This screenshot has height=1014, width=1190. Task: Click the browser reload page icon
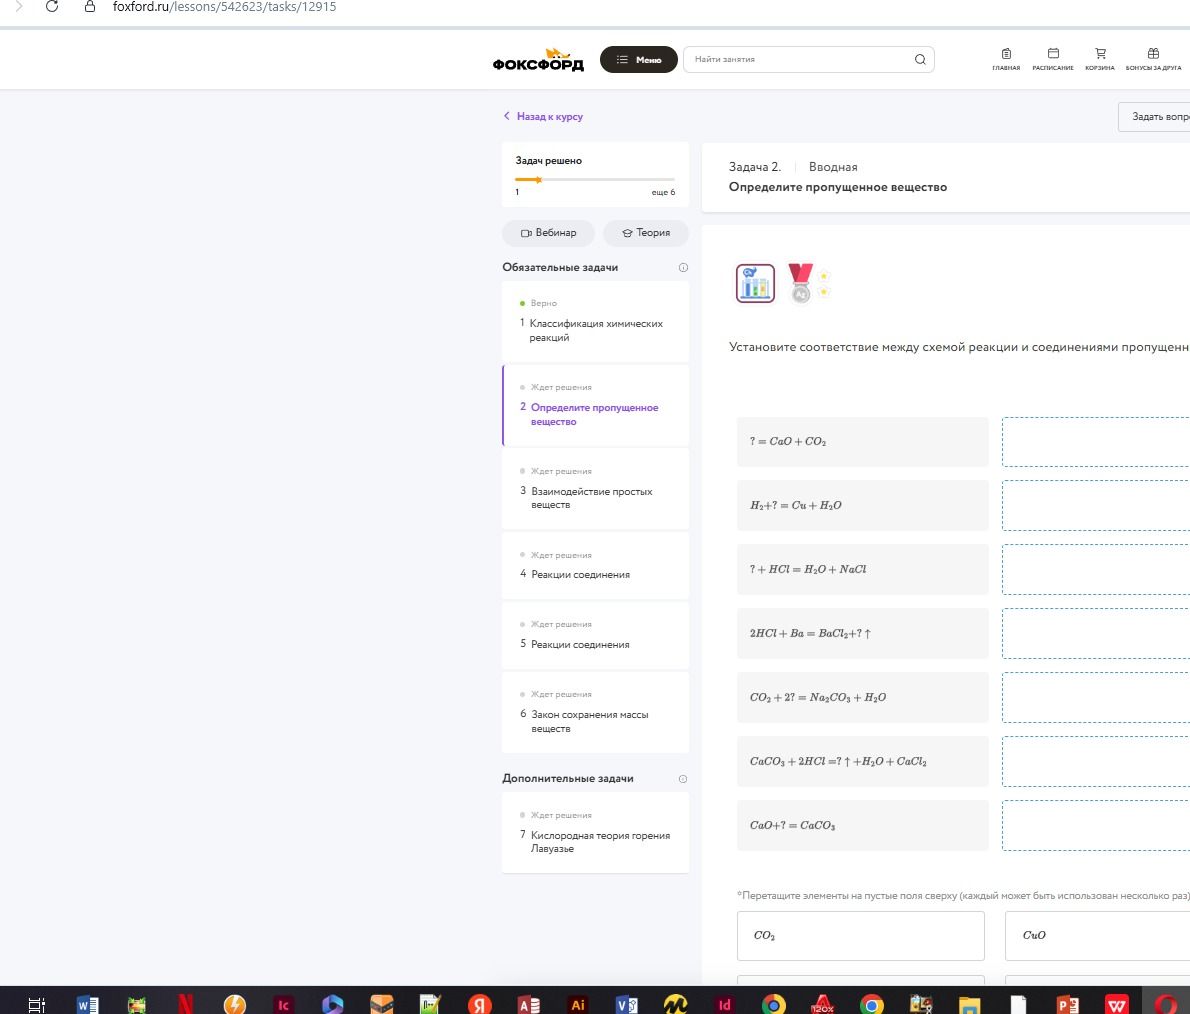(52, 7)
